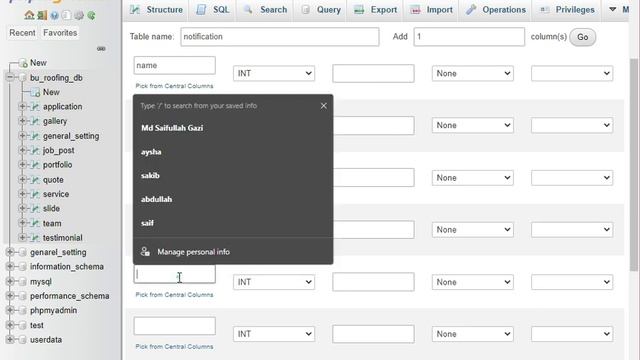The image size is (640, 360).
Task: Click the Operations wrench icon
Action: (471, 9)
